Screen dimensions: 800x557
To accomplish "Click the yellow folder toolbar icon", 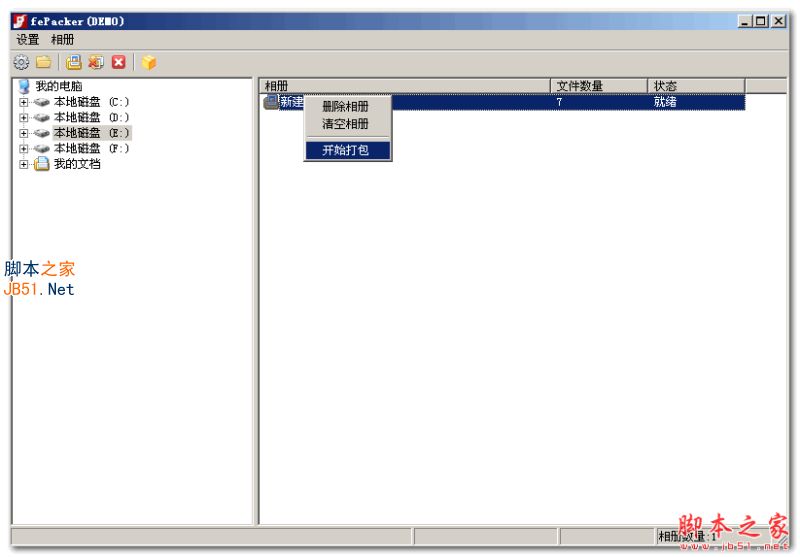I will point(44,62).
